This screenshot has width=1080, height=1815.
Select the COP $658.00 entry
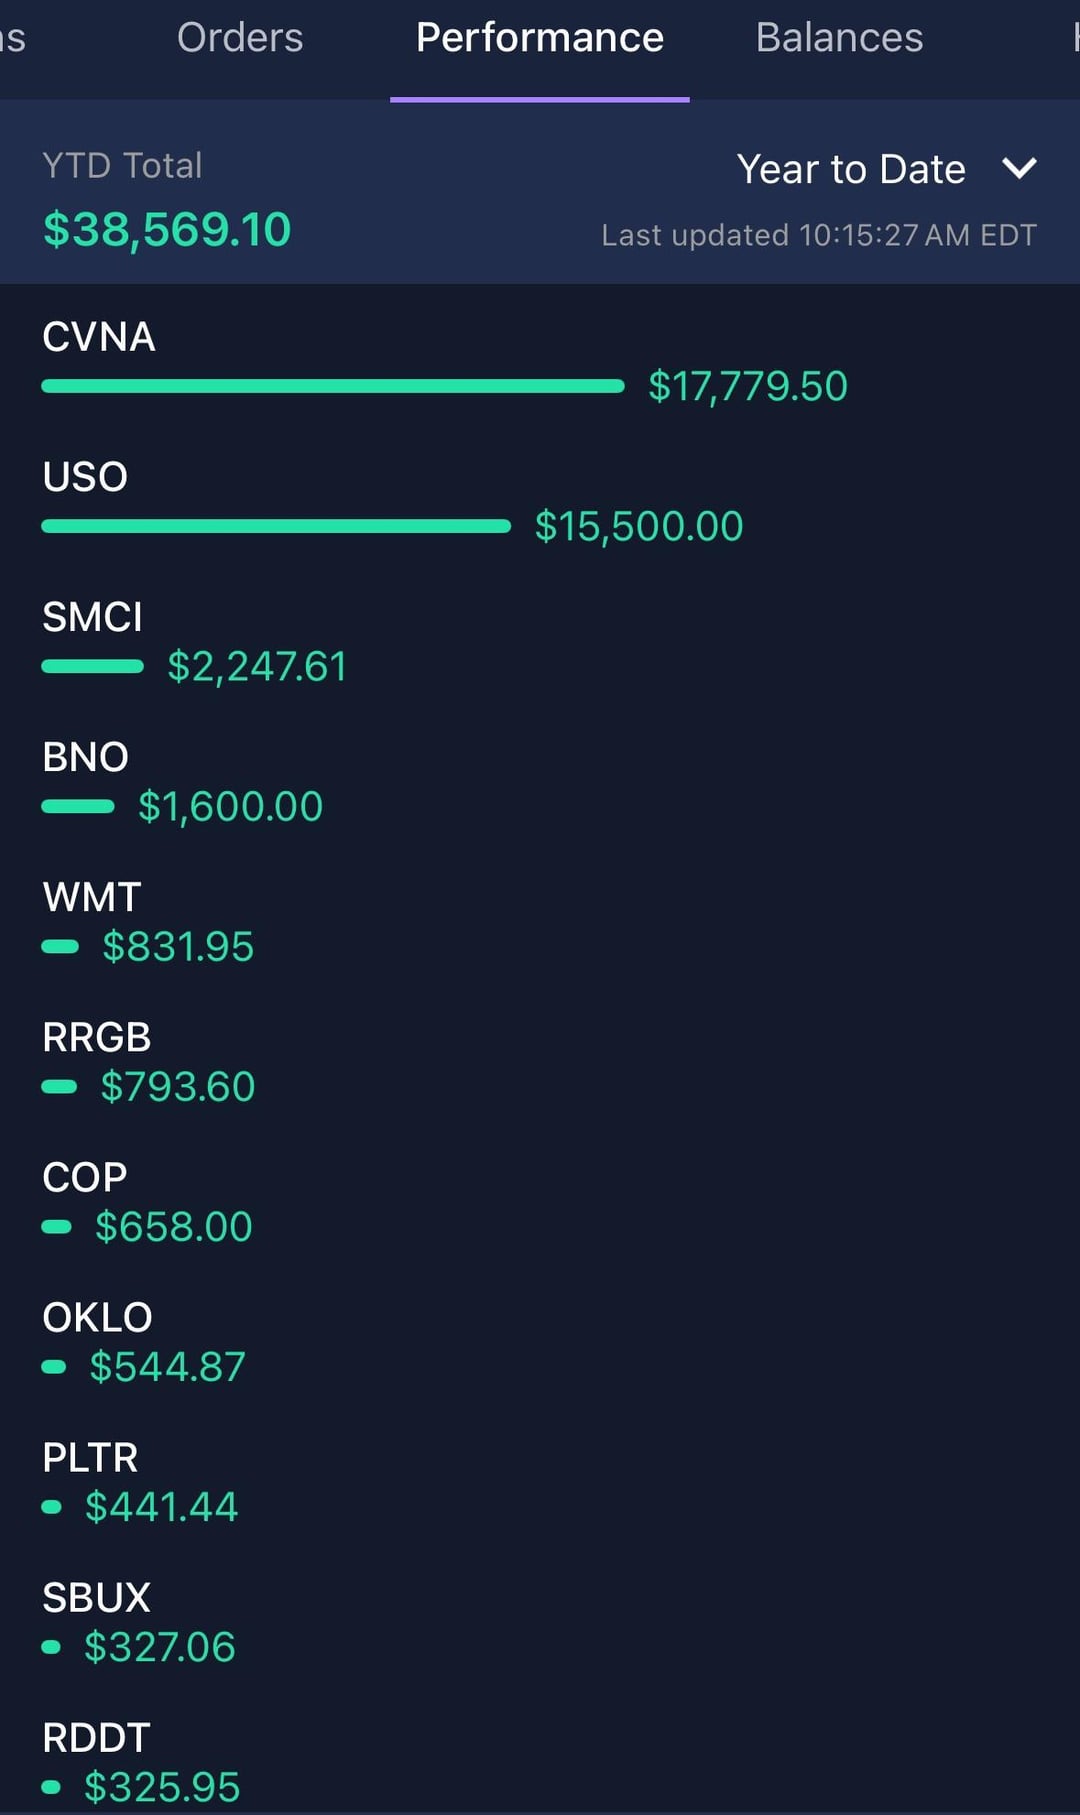(173, 1226)
